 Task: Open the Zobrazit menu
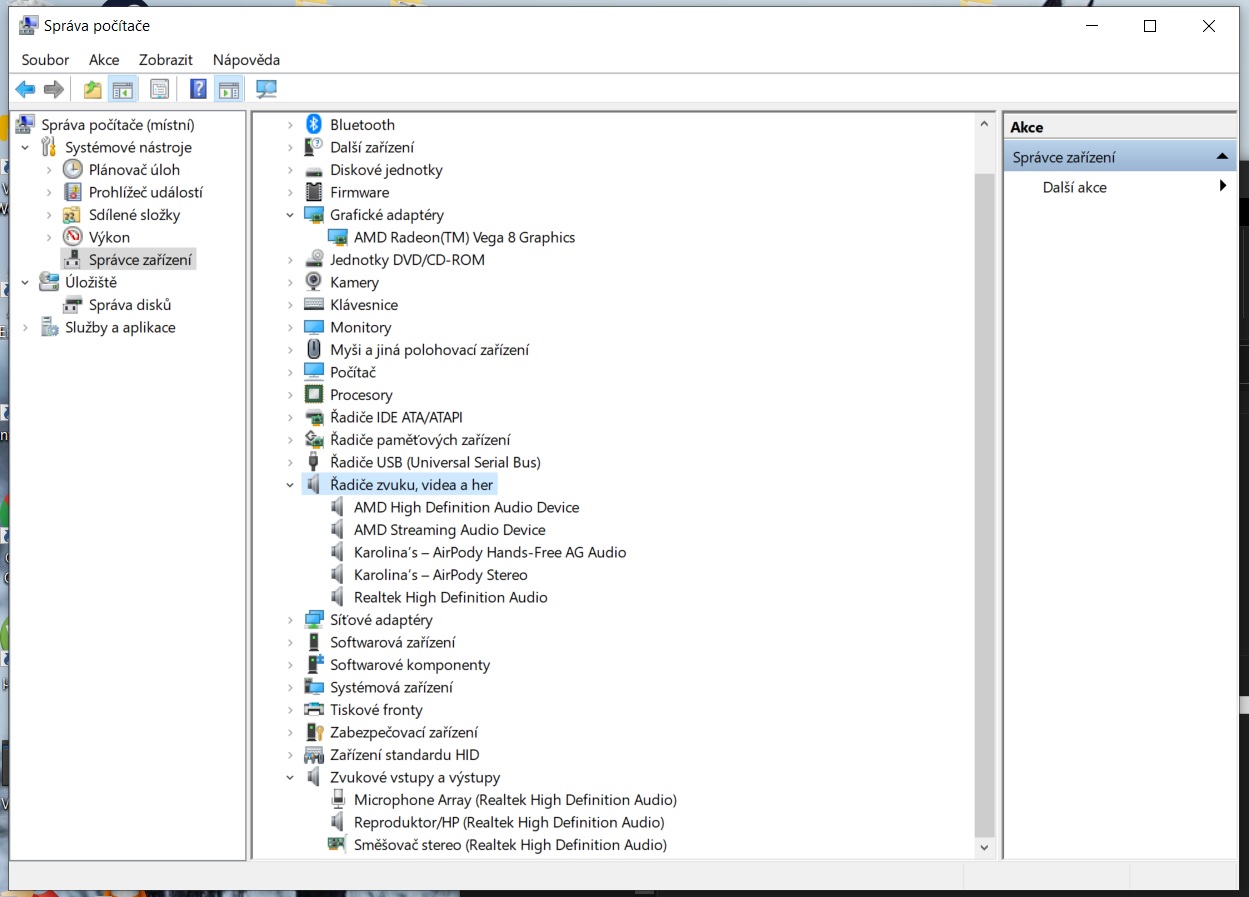click(165, 60)
